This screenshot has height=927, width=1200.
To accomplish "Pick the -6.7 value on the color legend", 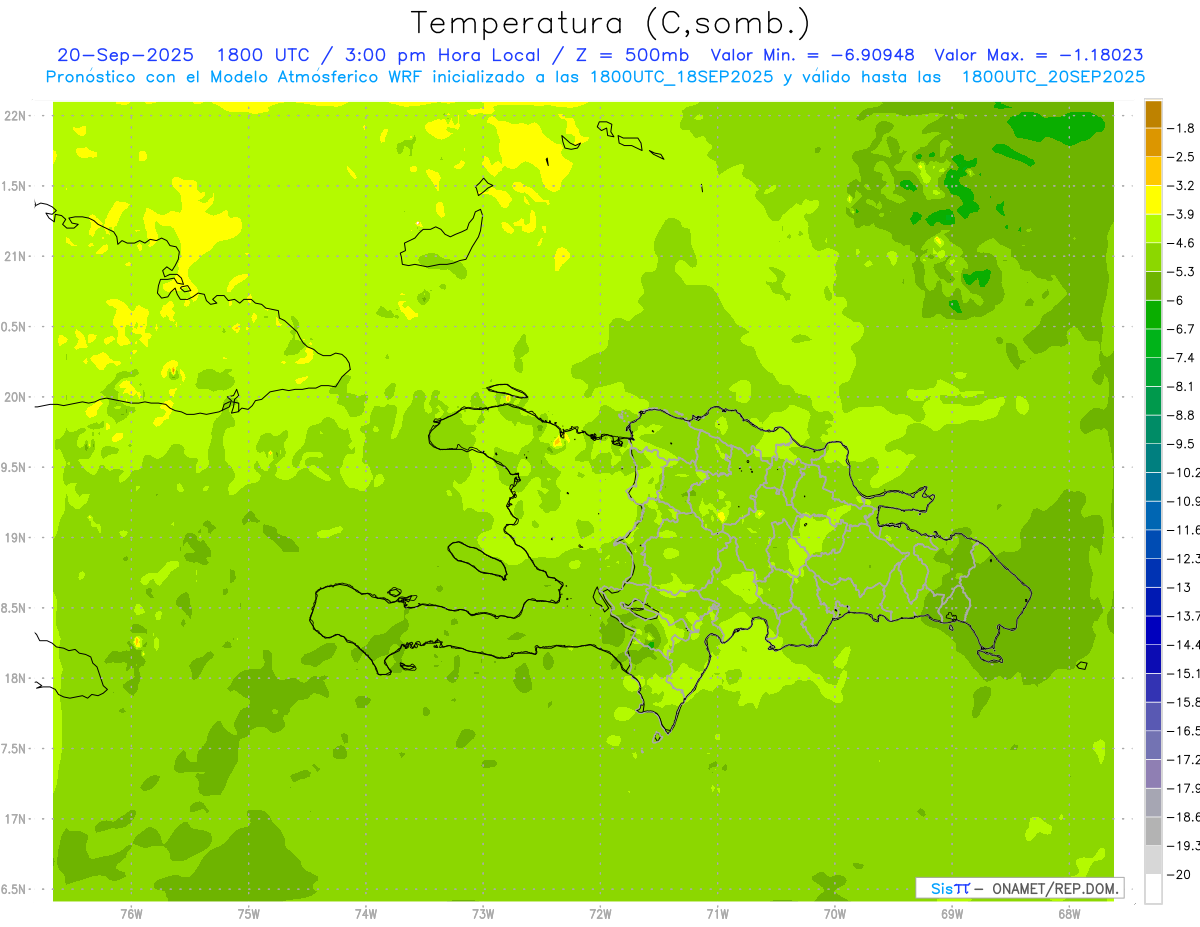I will [x=1183, y=329].
